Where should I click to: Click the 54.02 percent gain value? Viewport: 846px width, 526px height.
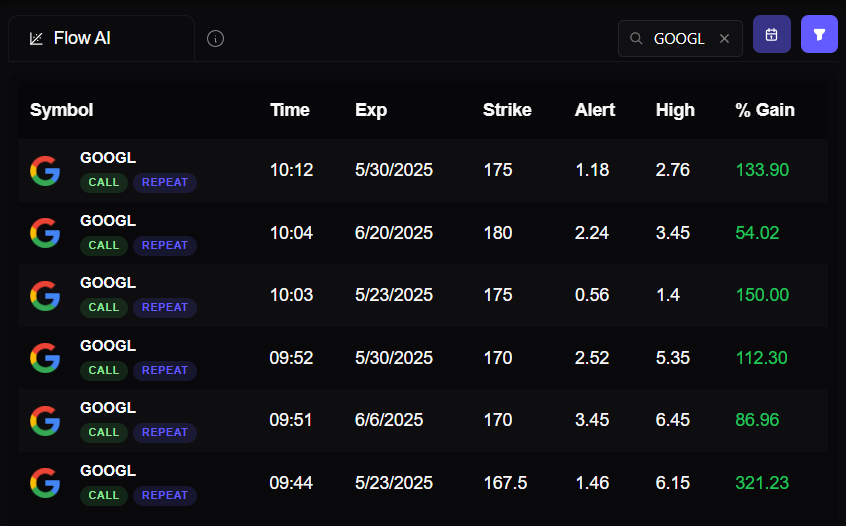coord(758,233)
